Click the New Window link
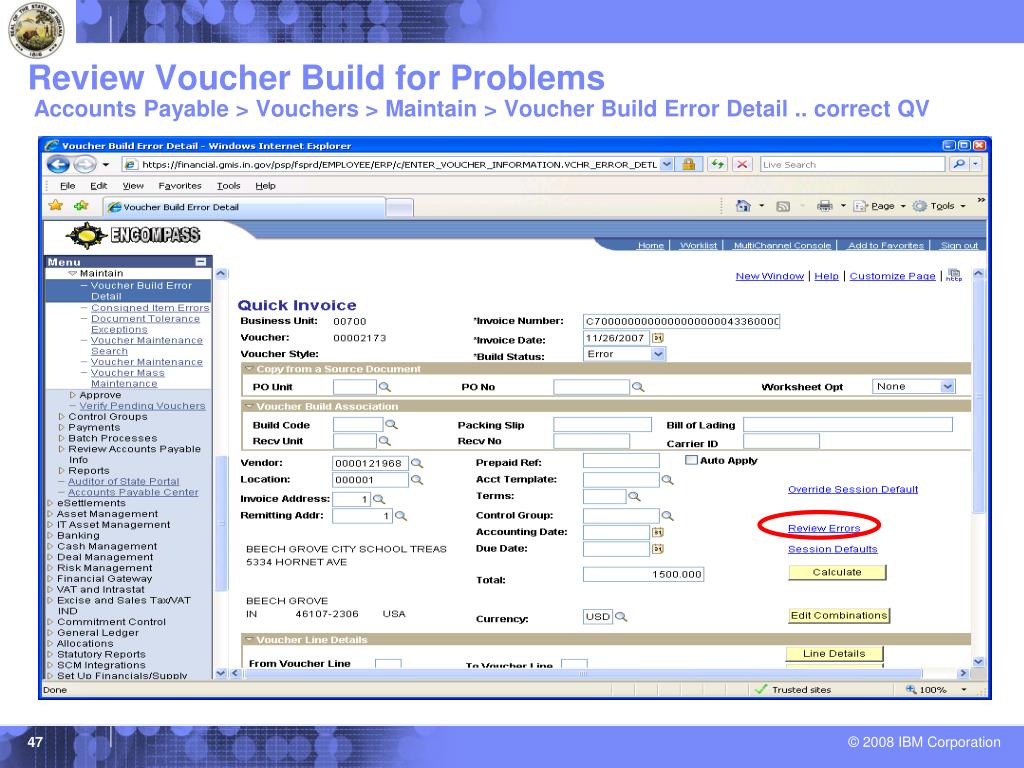 click(x=769, y=276)
